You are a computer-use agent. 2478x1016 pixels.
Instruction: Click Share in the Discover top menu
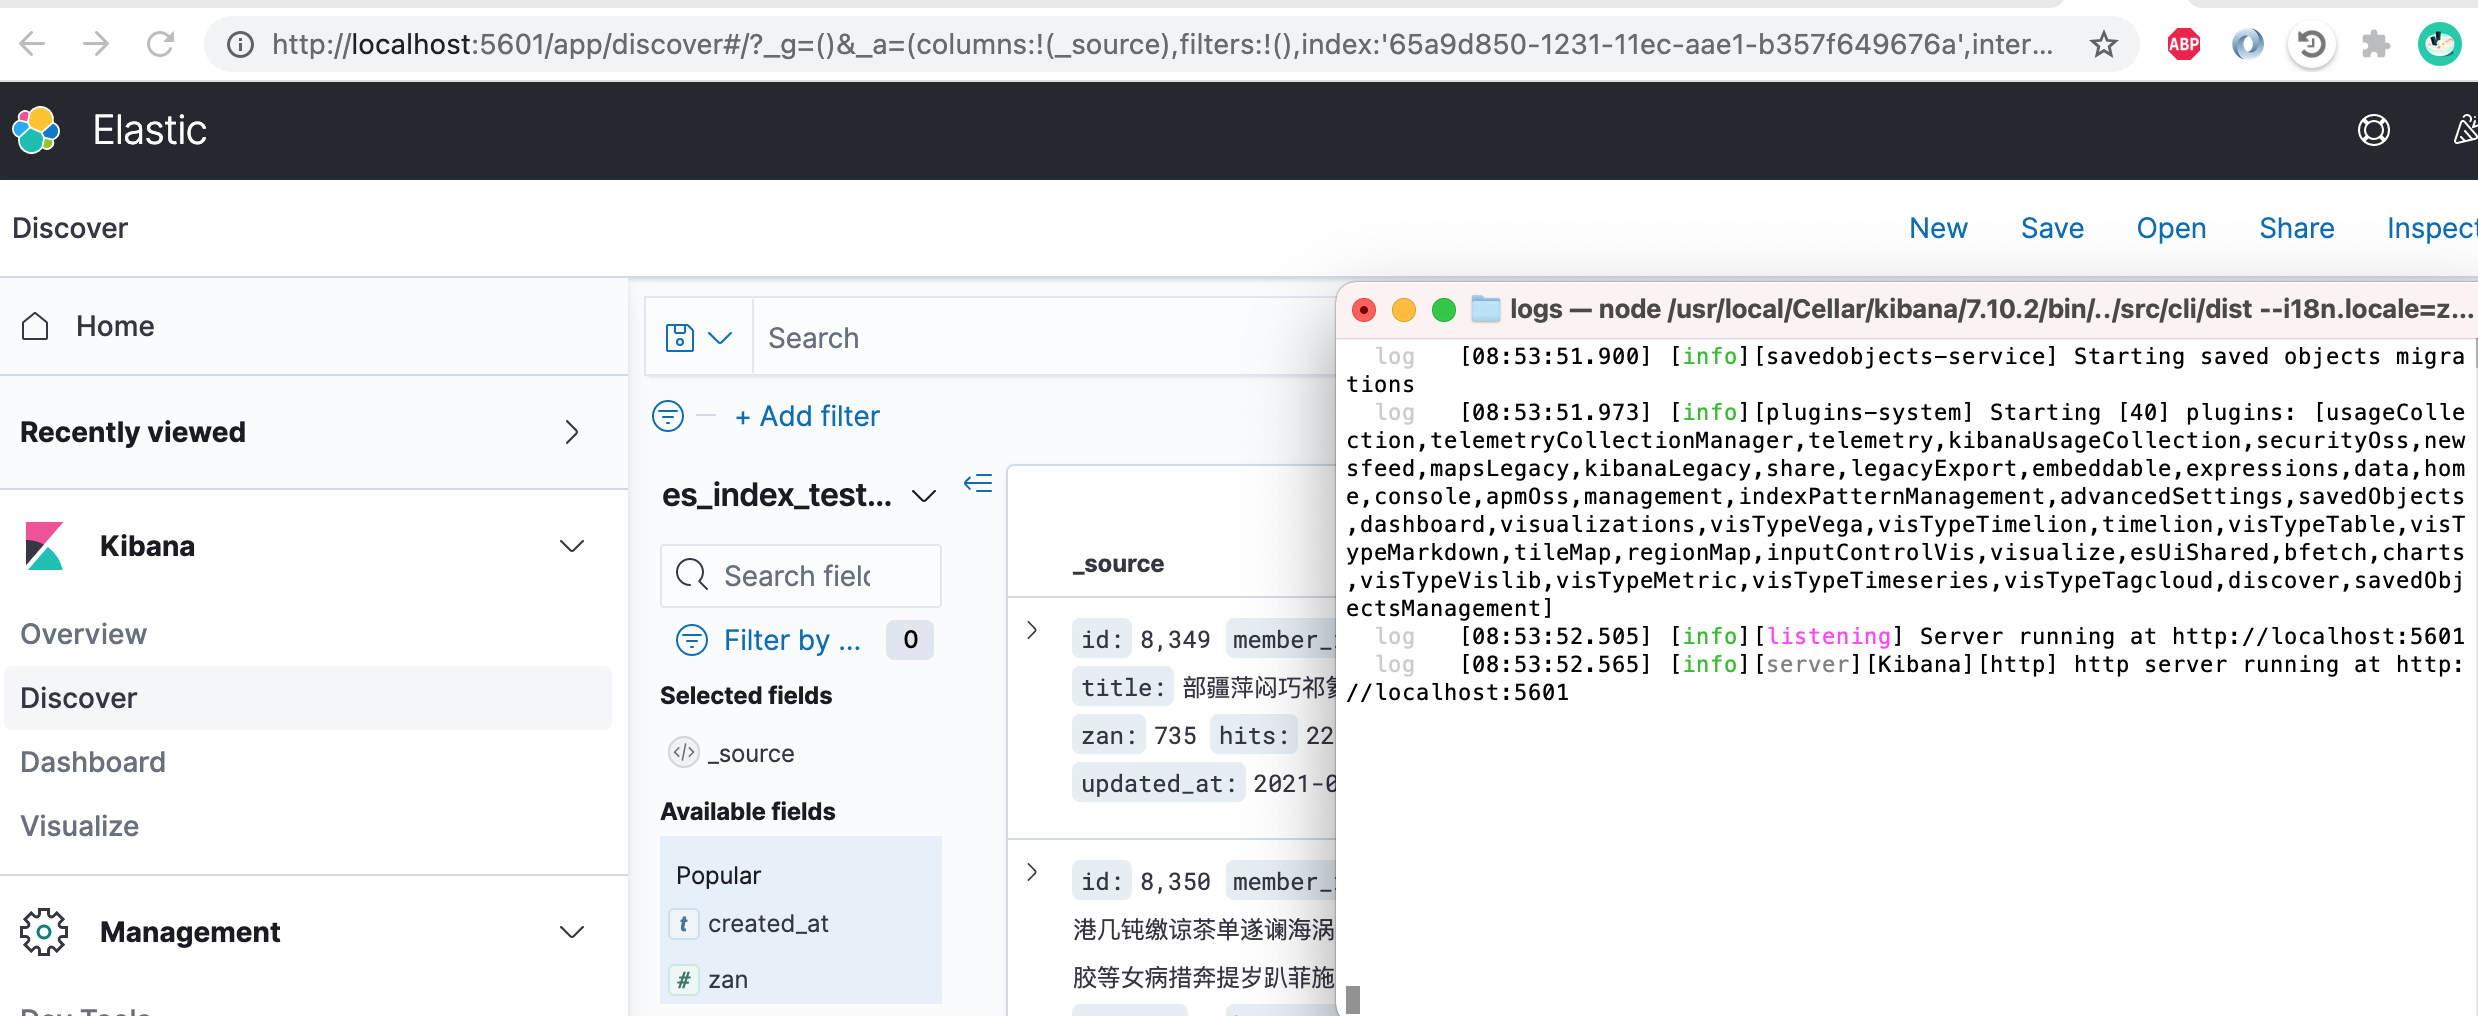[x=2296, y=228]
